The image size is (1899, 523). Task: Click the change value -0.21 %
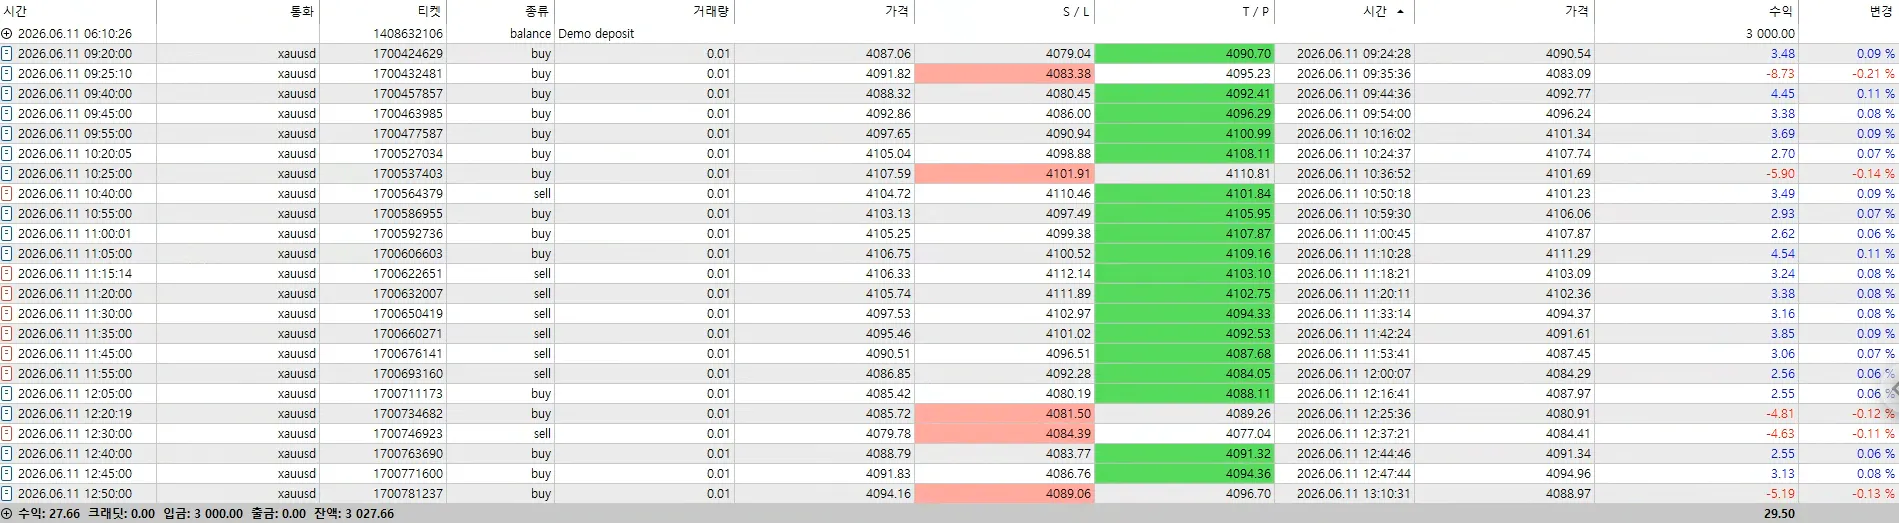(x=1873, y=73)
